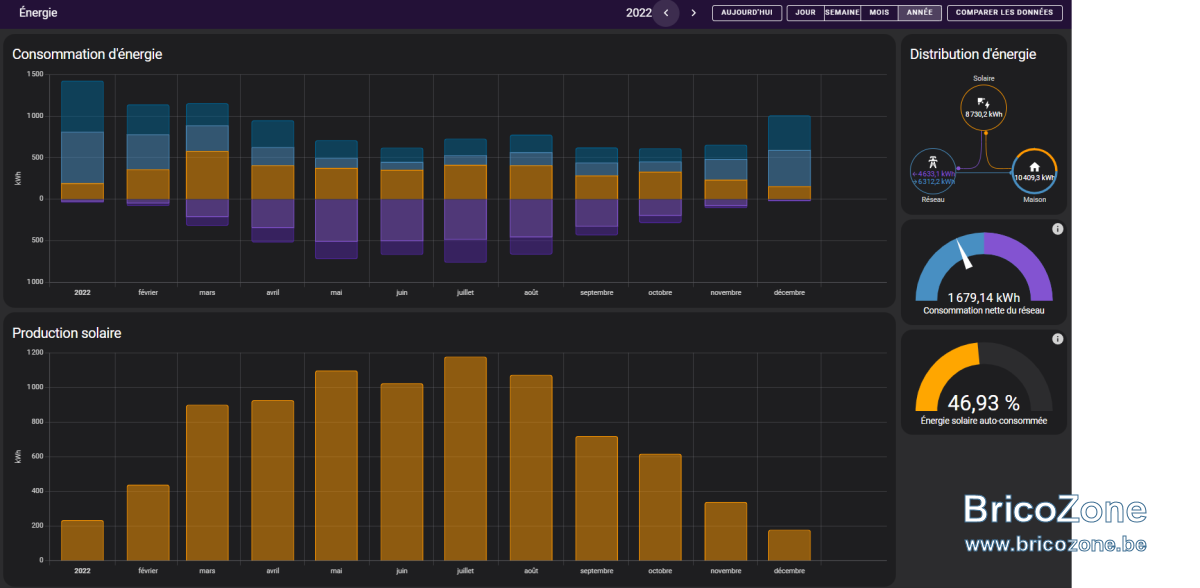The height and width of the screenshot is (588, 1200).
Task: Go to previous year with left chevron
Action: pyautogui.click(x=666, y=13)
